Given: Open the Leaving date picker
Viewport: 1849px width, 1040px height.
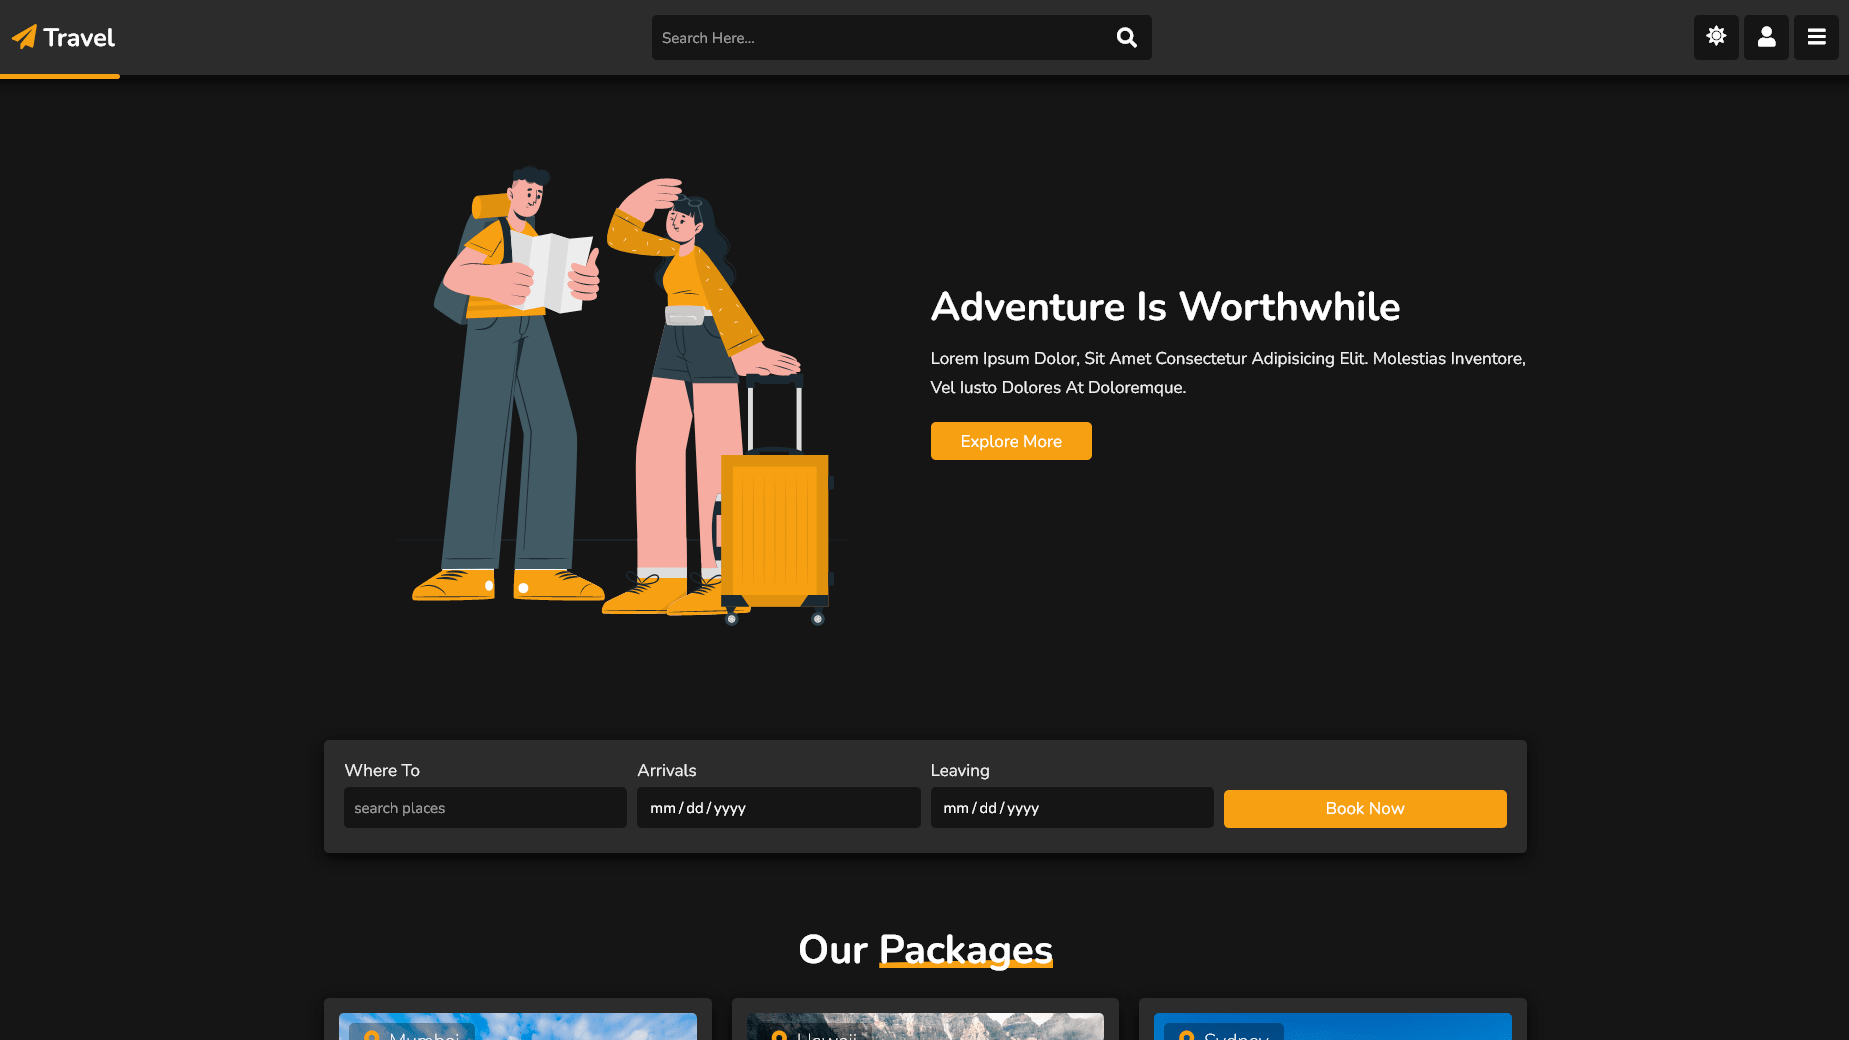Looking at the screenshot, I should point(1071,808).
